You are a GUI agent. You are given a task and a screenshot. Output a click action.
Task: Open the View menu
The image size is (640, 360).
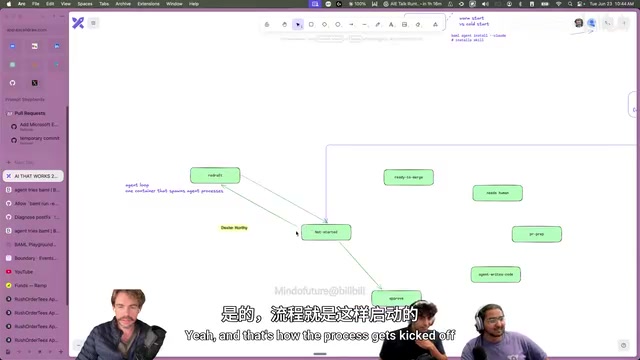(x=66, y=4)
